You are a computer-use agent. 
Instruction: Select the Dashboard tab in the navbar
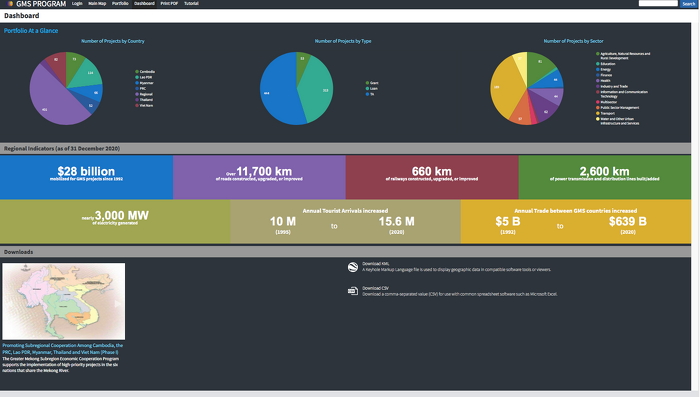click(144, 4)
